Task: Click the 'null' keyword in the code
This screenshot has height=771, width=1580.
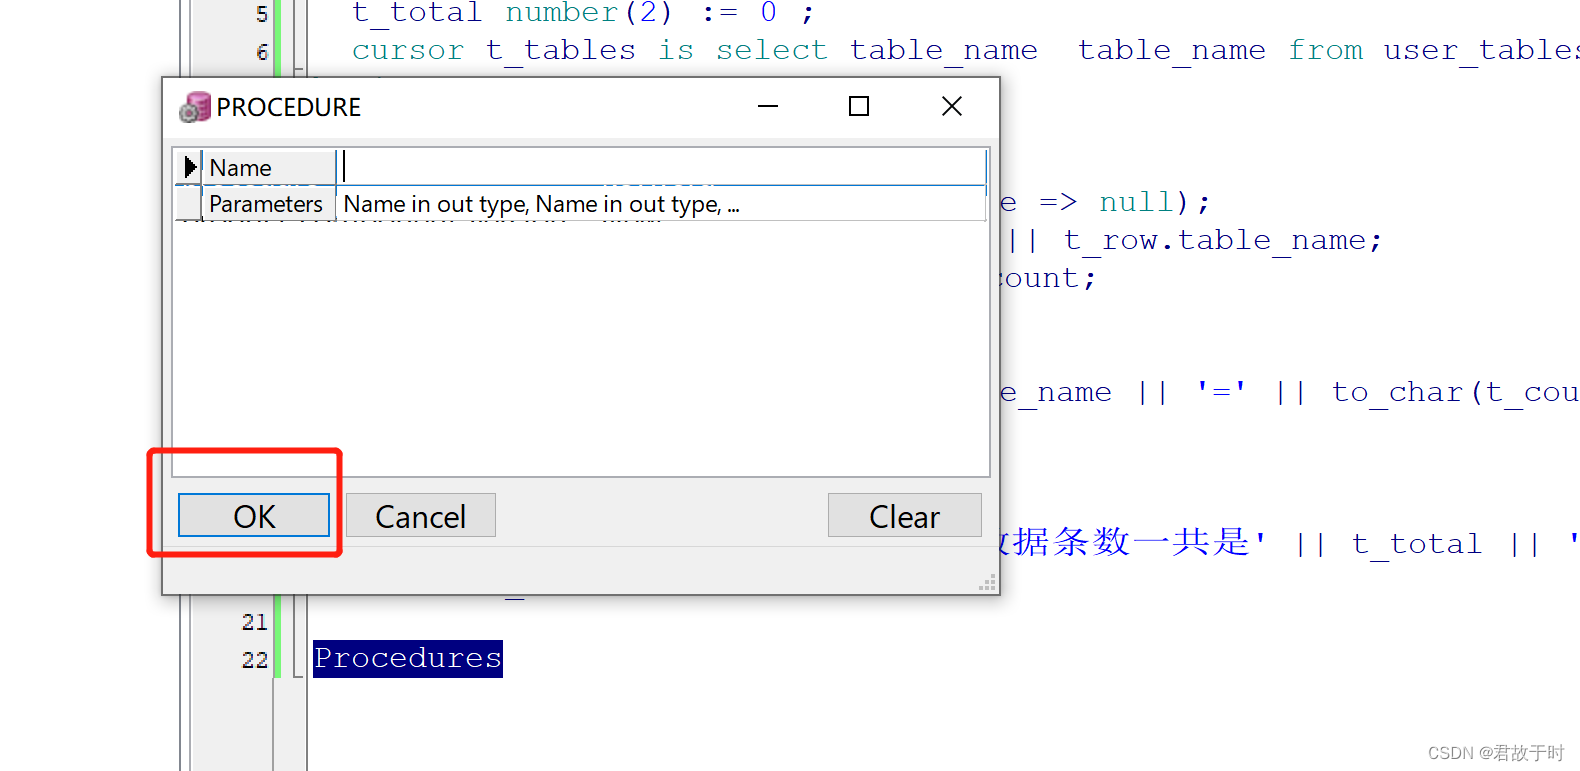Action: click(x=1136, y=202)
